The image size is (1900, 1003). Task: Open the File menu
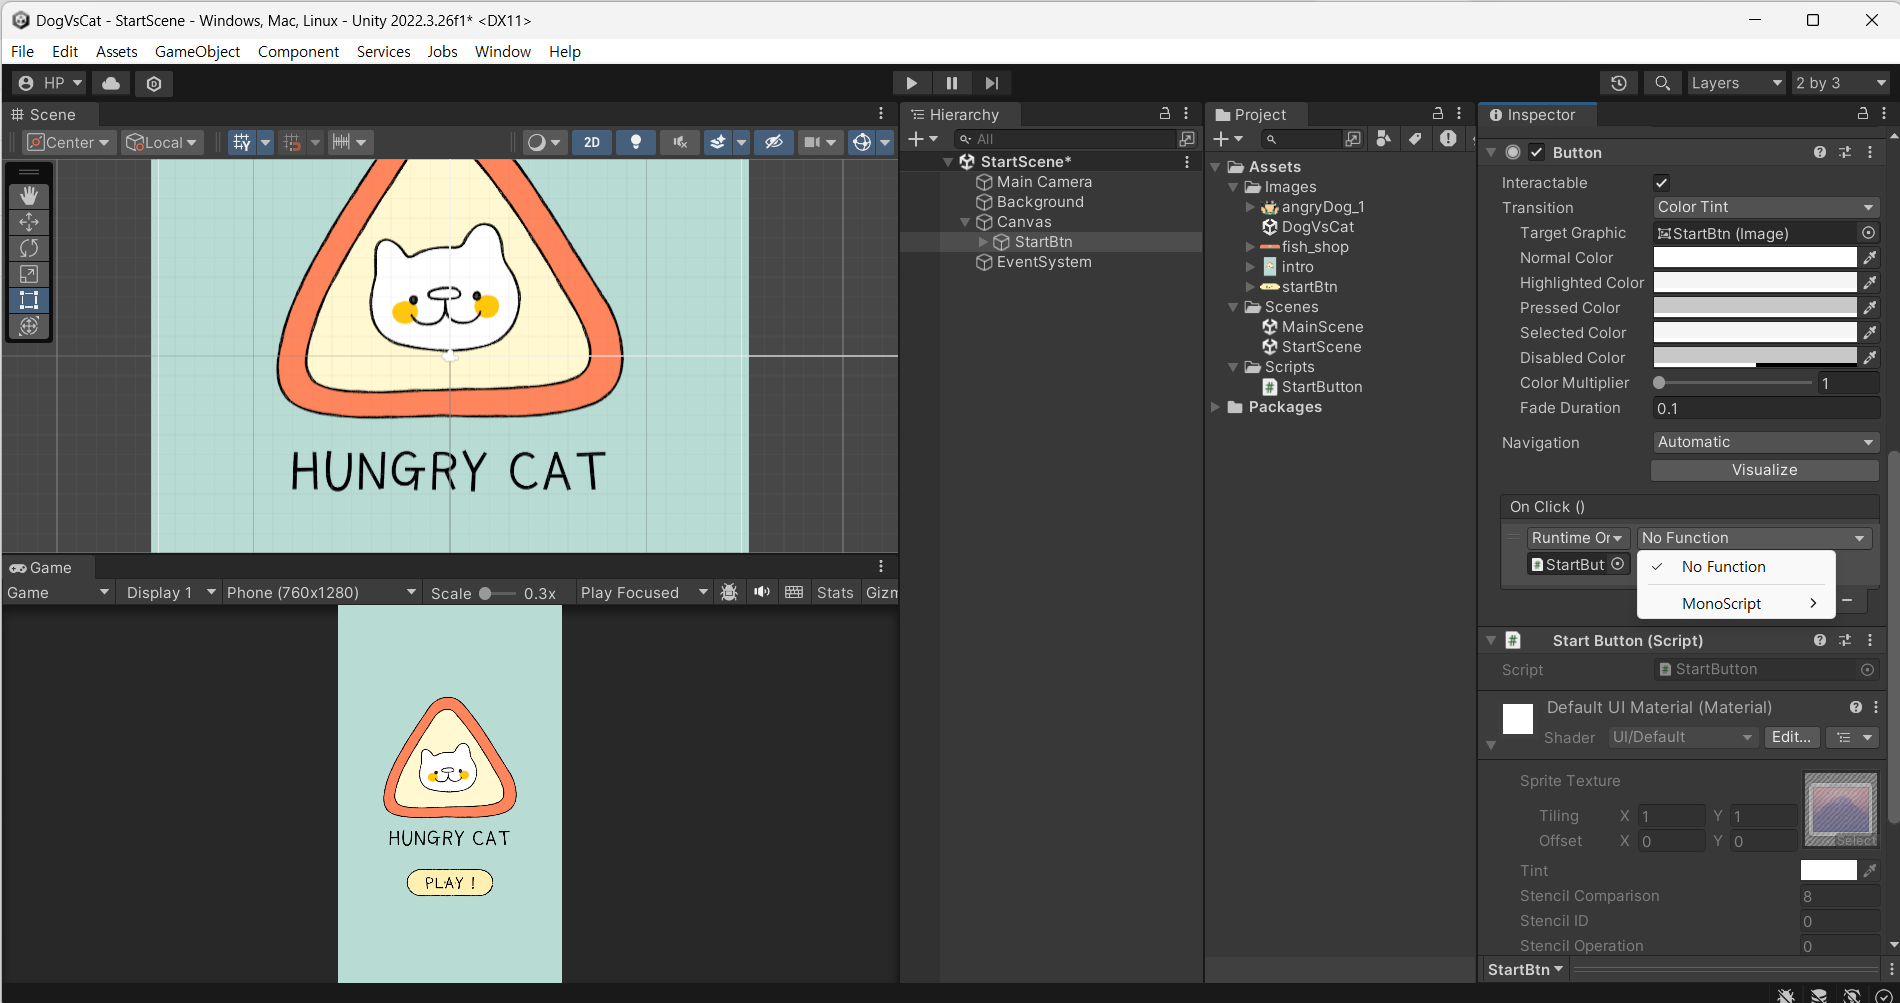tap(22, 52)
